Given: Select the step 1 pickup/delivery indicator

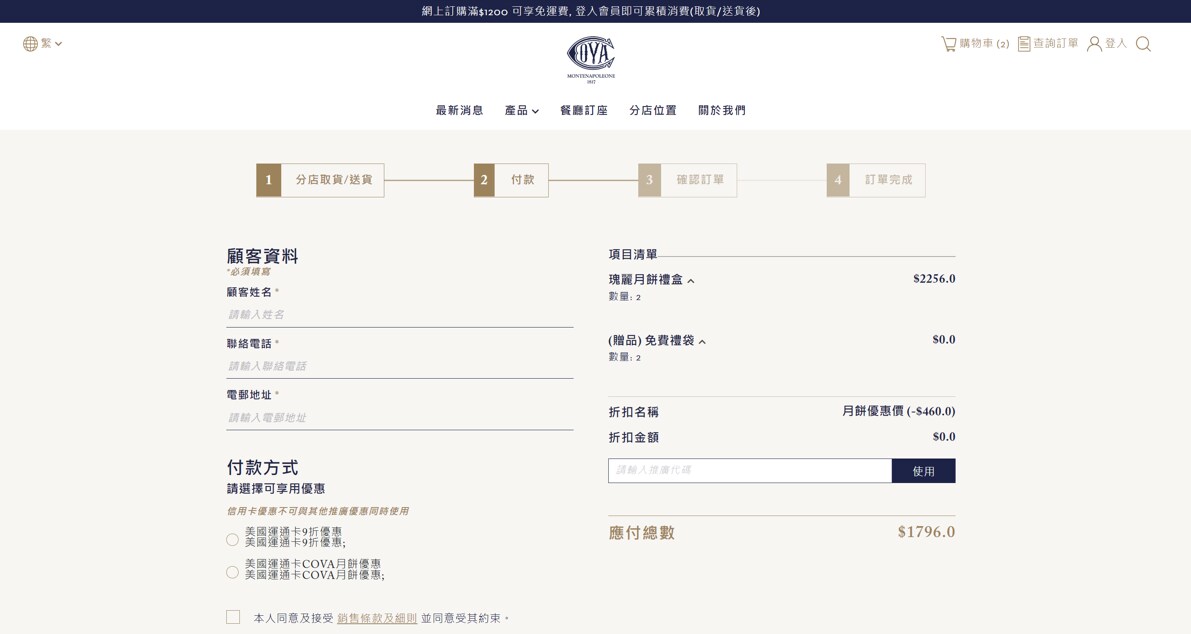Looking at the screenshot, I should click(x=320, y=180).
